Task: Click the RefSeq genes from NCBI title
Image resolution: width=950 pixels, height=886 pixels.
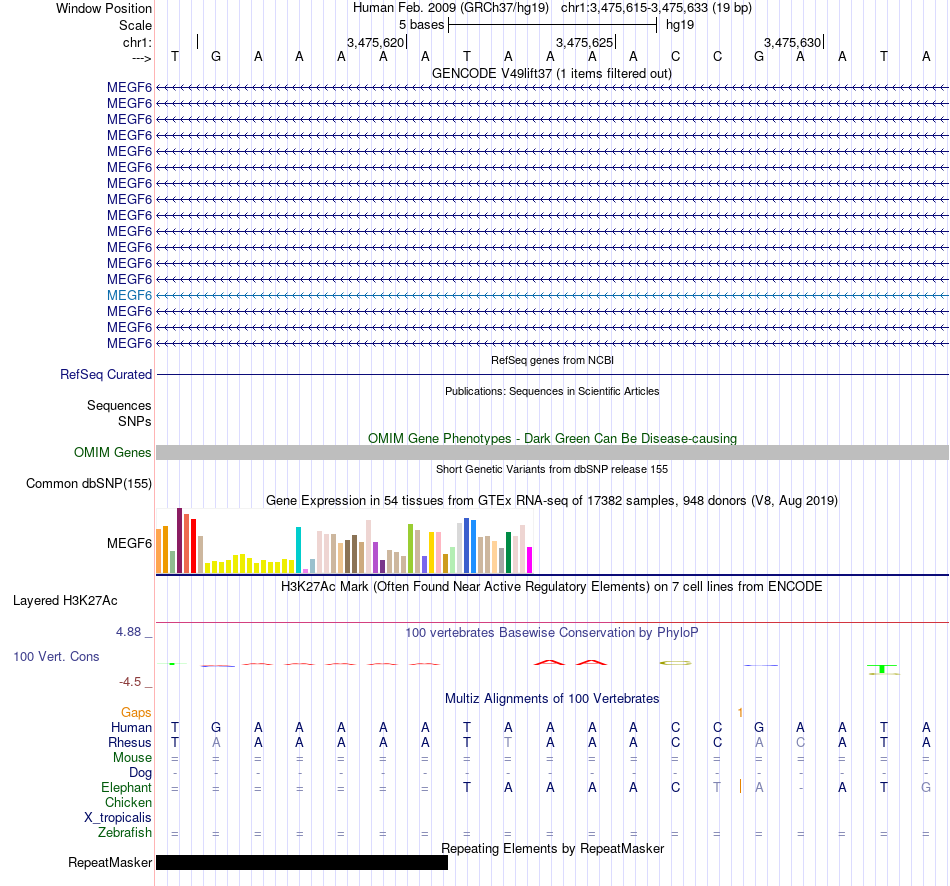Action: [x=552, y=360]
